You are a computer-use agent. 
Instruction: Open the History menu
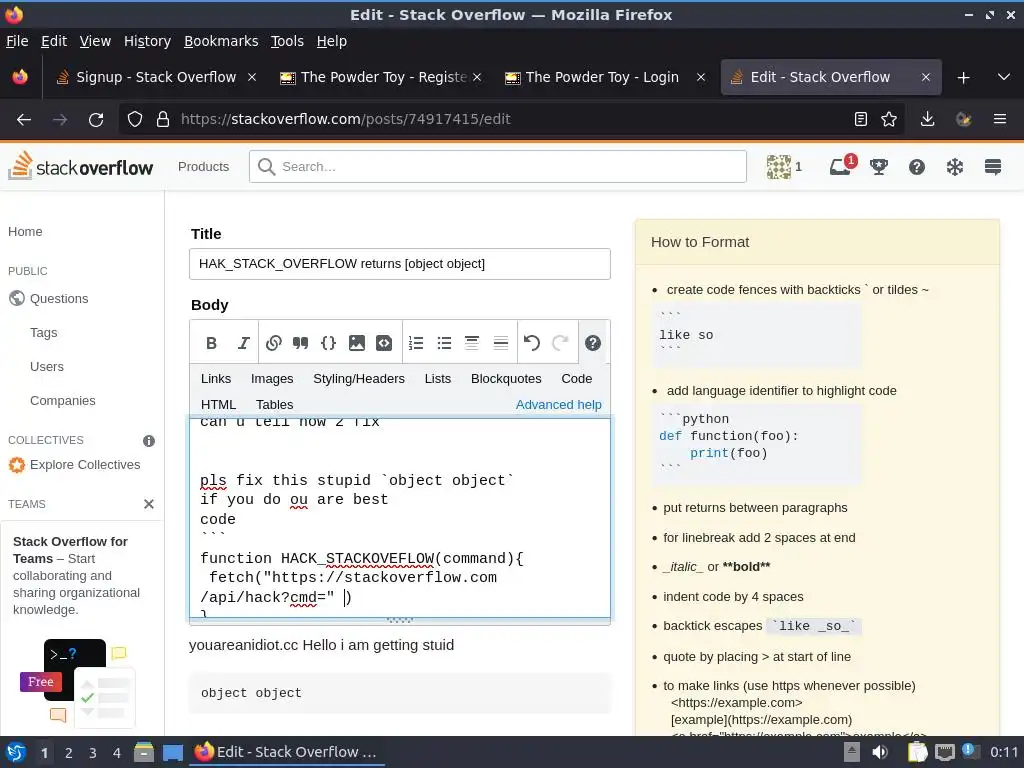(x=147, y=41)
